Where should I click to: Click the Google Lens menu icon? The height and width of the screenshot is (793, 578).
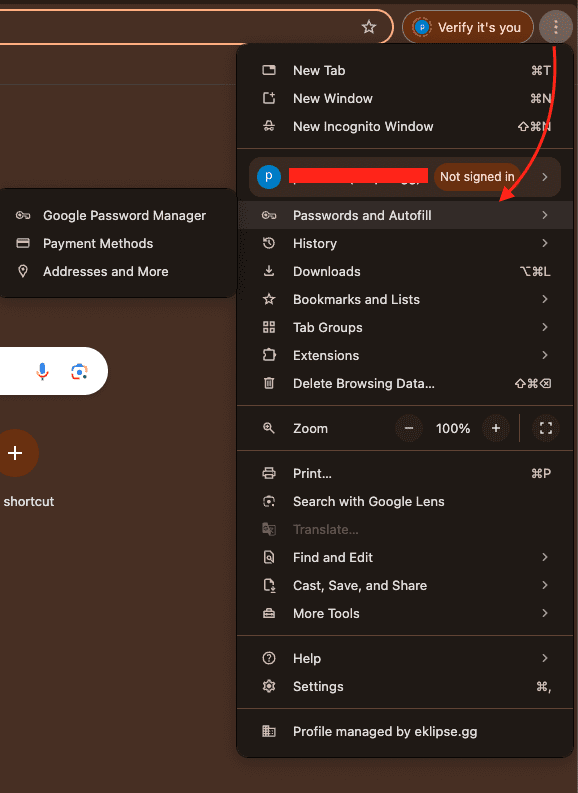269,501
